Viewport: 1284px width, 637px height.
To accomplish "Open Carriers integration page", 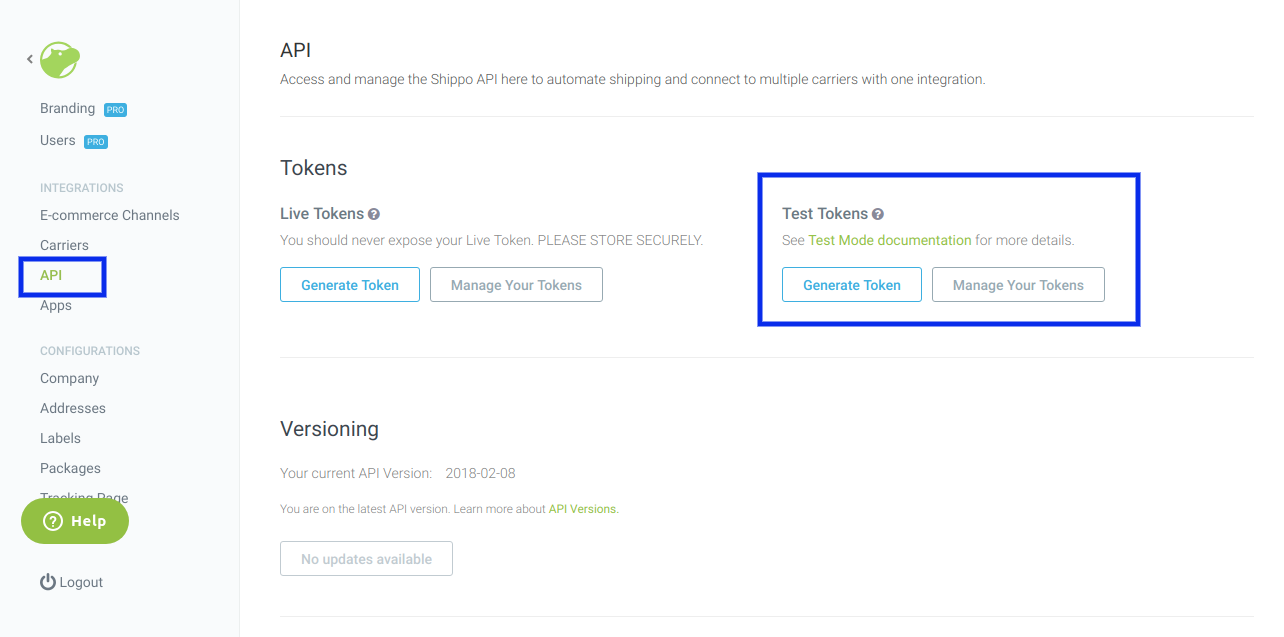I will pyautogui.click(x=64, y=245).
